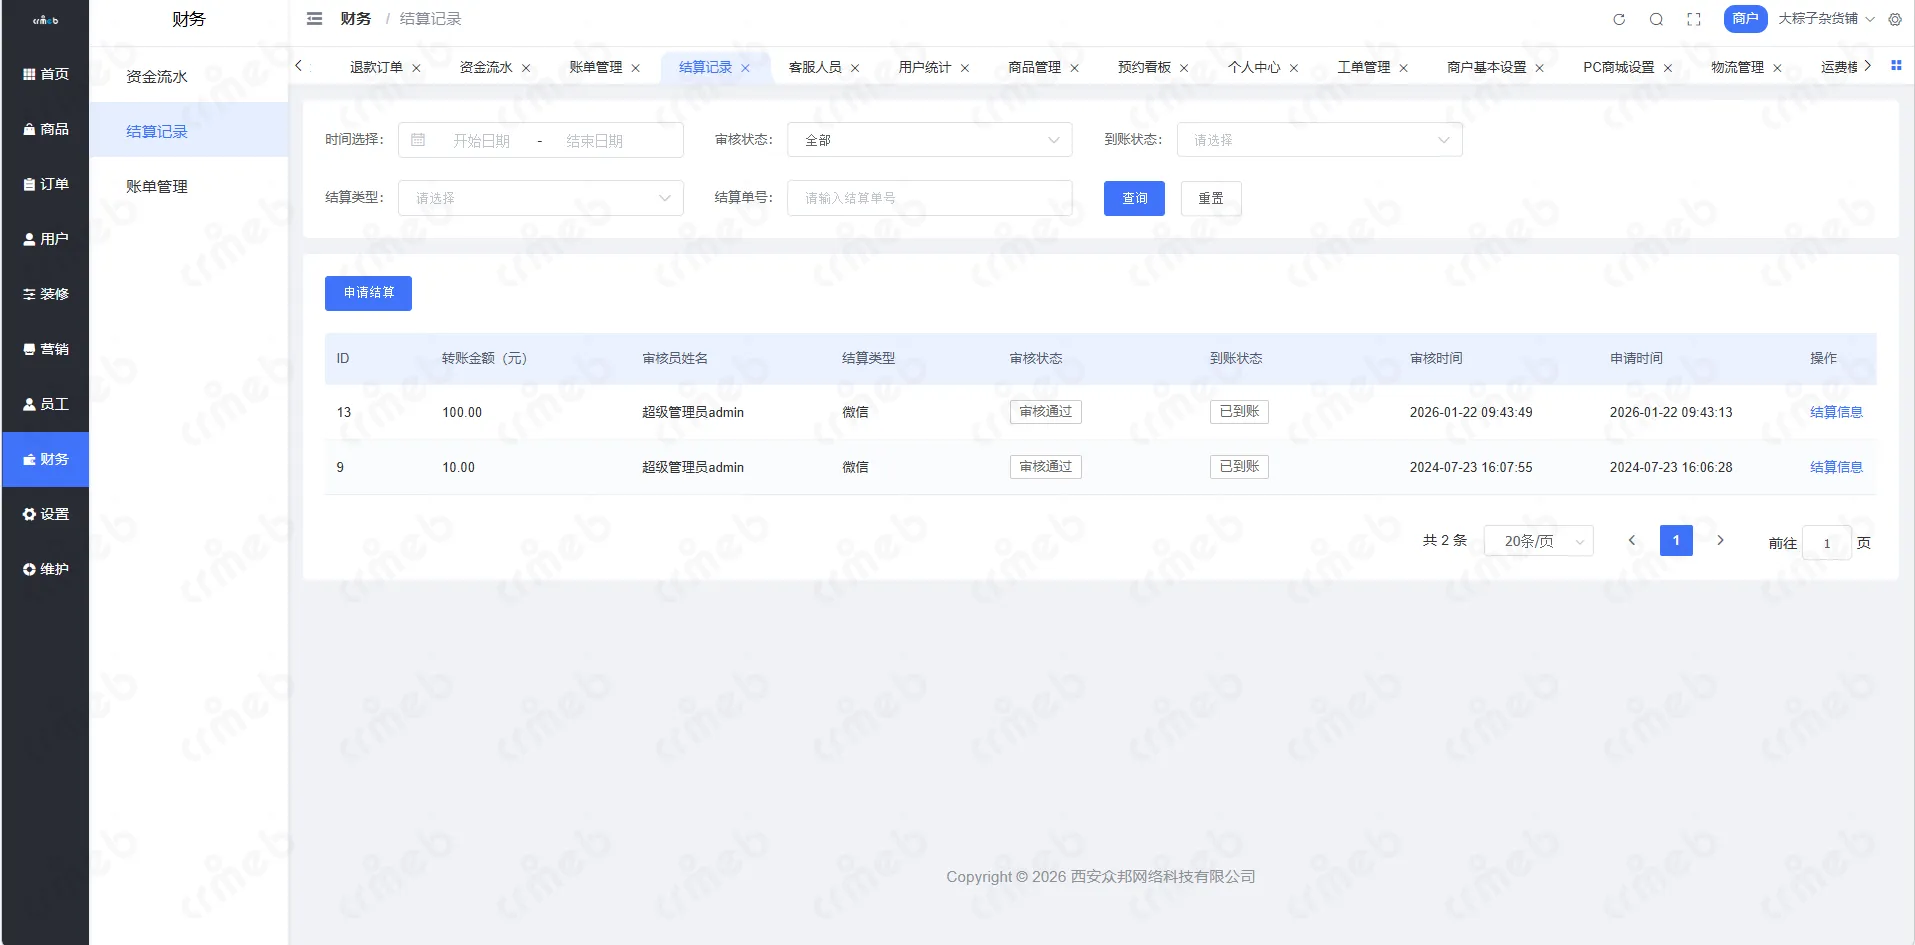
Task: Open 商品 section in sidebar
Action: 45,129
